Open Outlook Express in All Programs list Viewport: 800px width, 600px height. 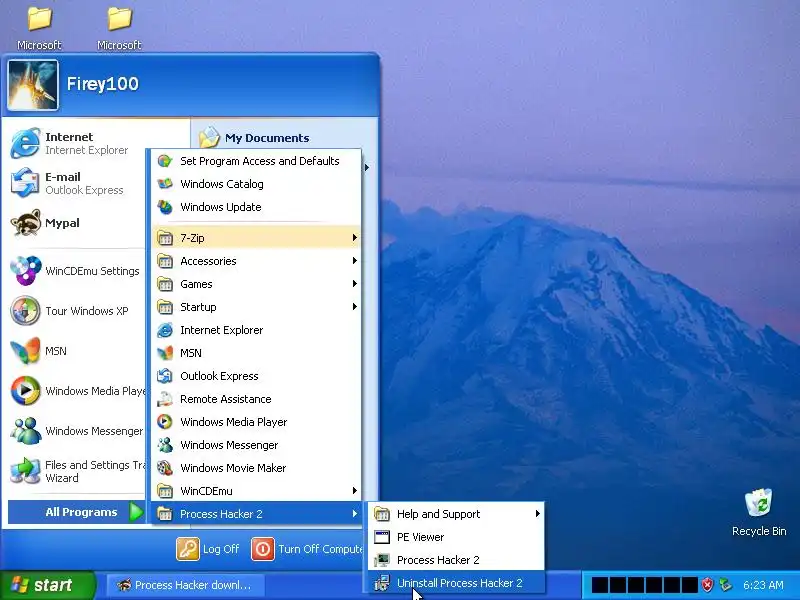(x=256, y=376)
